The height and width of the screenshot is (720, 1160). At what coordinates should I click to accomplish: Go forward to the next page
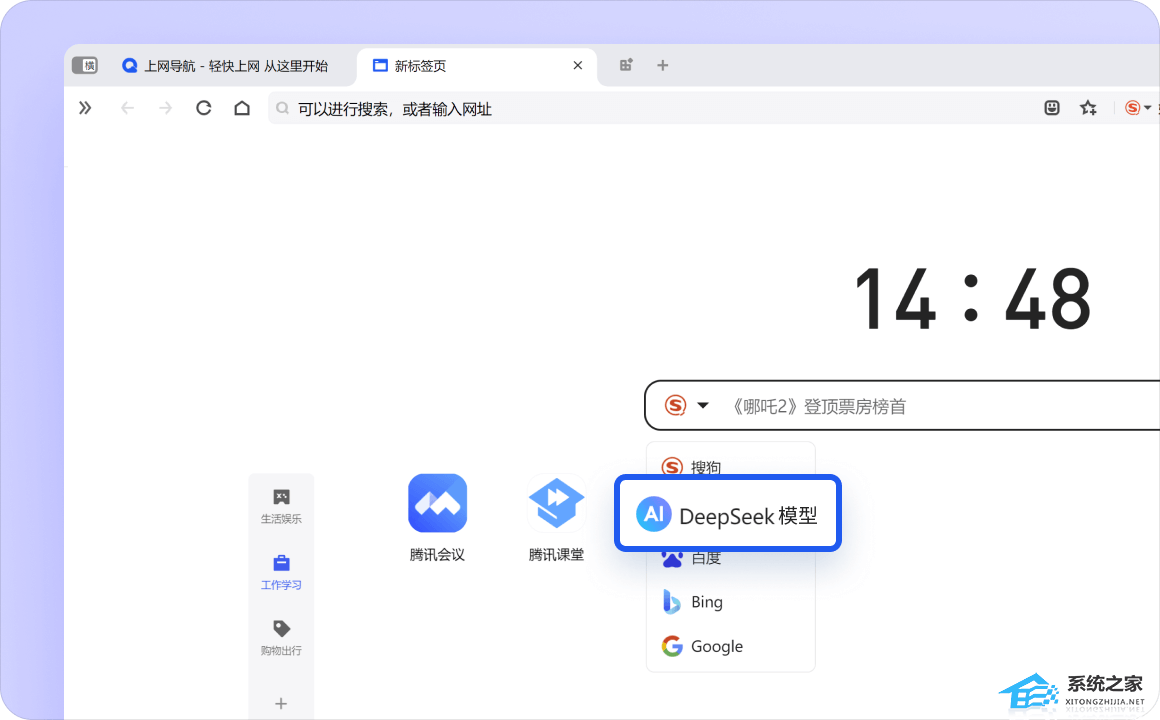coord(165,108)
